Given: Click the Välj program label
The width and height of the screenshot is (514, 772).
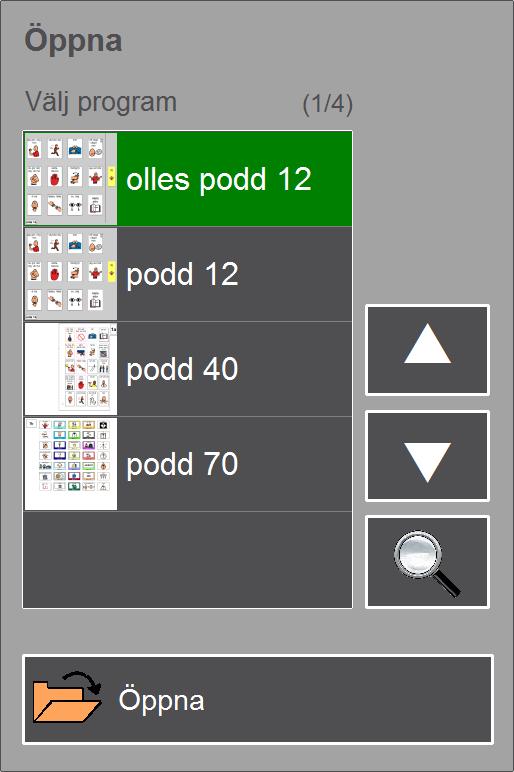Looking at the screenshot, I should point(101,103).
